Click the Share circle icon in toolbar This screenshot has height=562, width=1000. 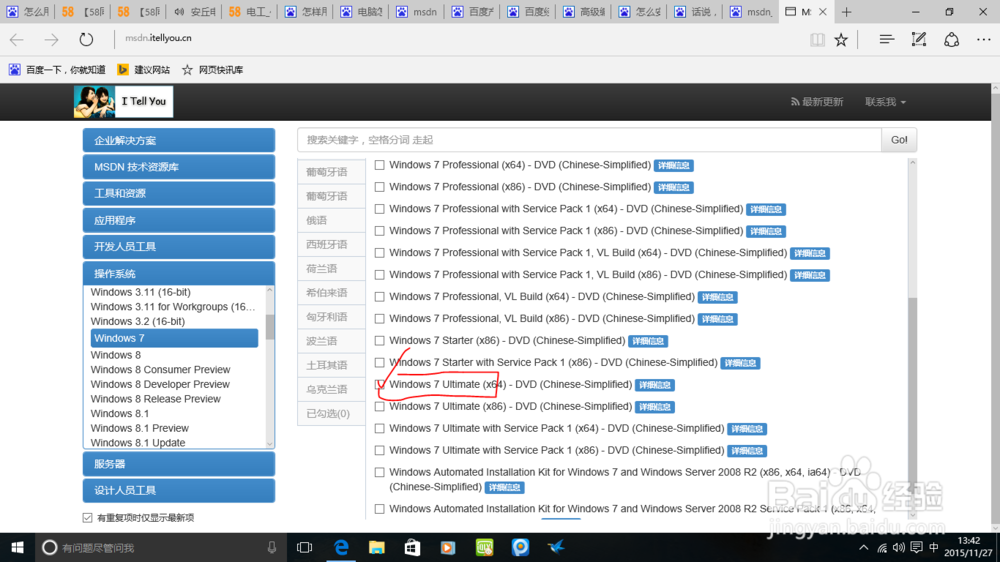952,40
